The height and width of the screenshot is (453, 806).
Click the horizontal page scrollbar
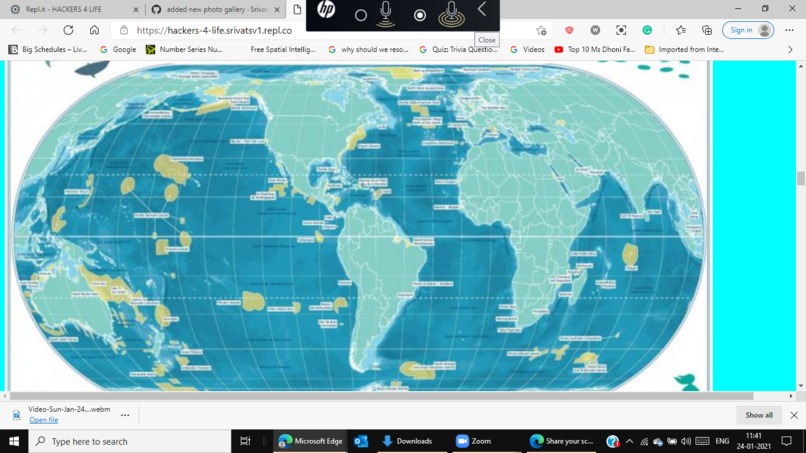381,396
